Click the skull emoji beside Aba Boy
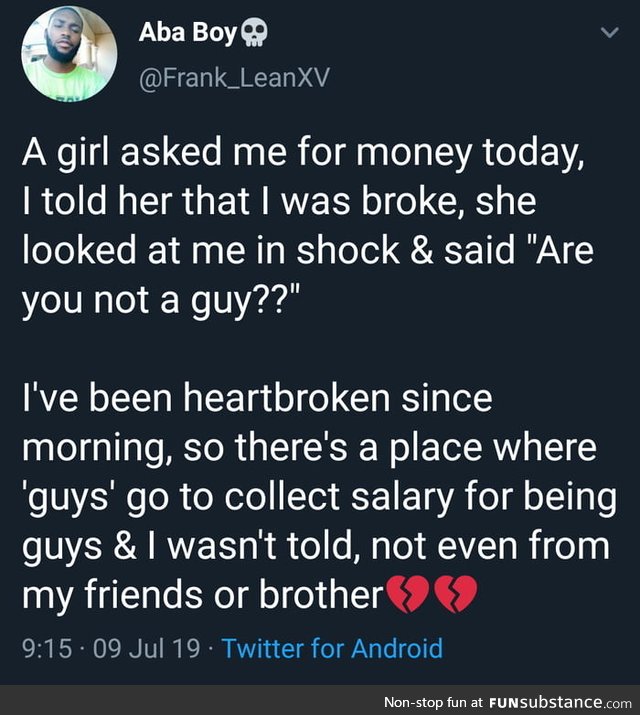The image size is (640, 715). point(254,34)
